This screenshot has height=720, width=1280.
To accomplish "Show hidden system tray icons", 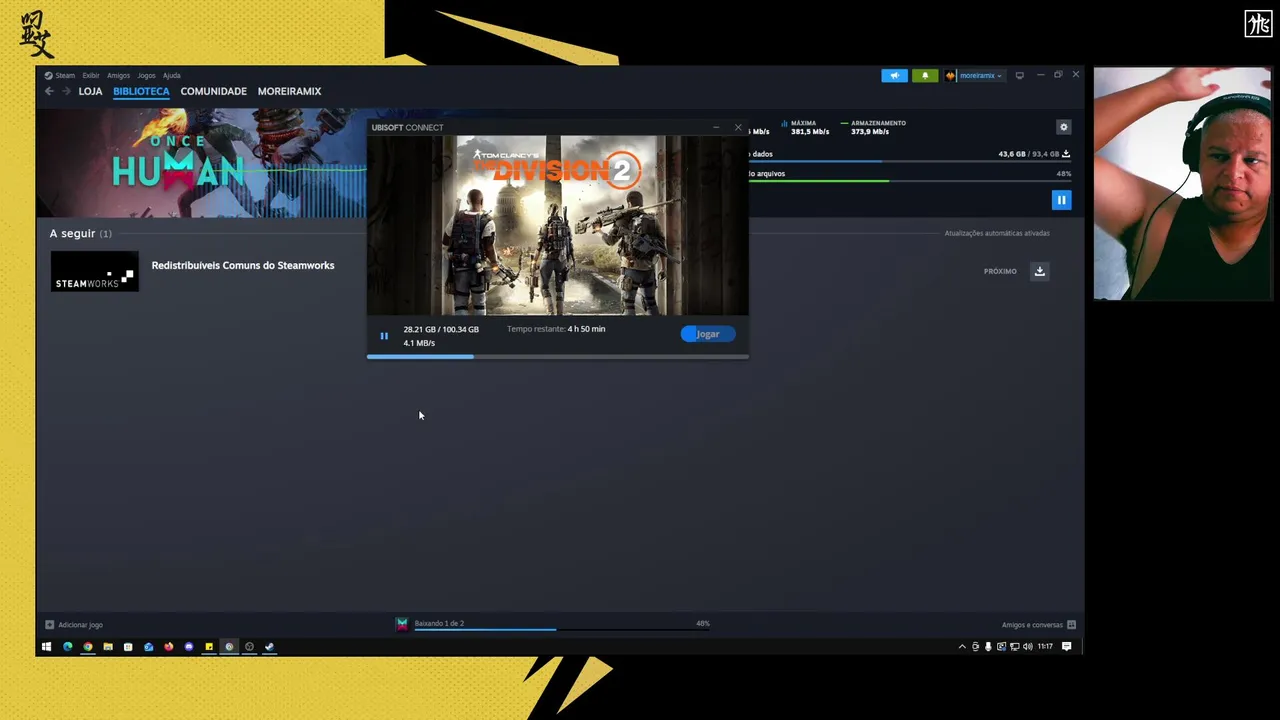I will point(962,647).
